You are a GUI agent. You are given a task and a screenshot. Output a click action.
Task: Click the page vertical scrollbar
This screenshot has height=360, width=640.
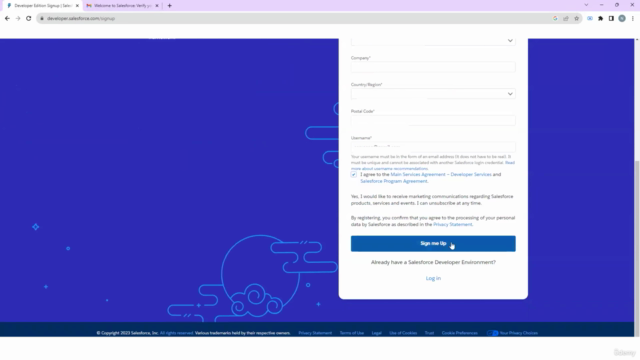637,248
